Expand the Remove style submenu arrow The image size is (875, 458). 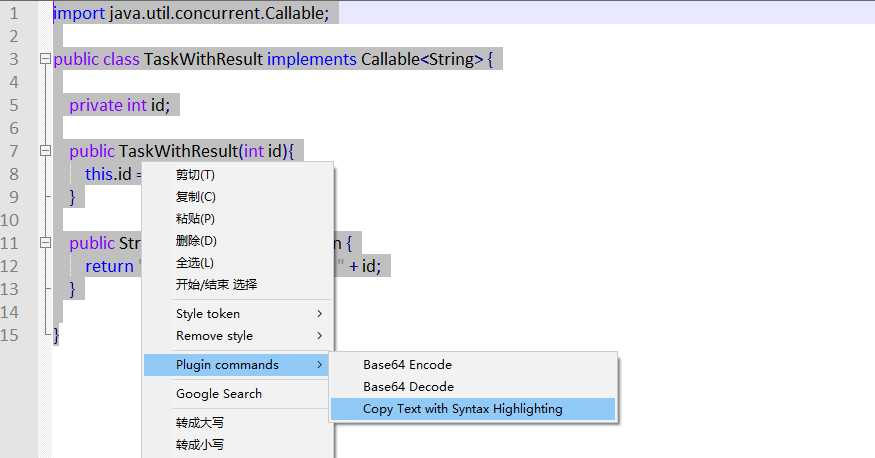pyautogui.click(x=319, y=336)
